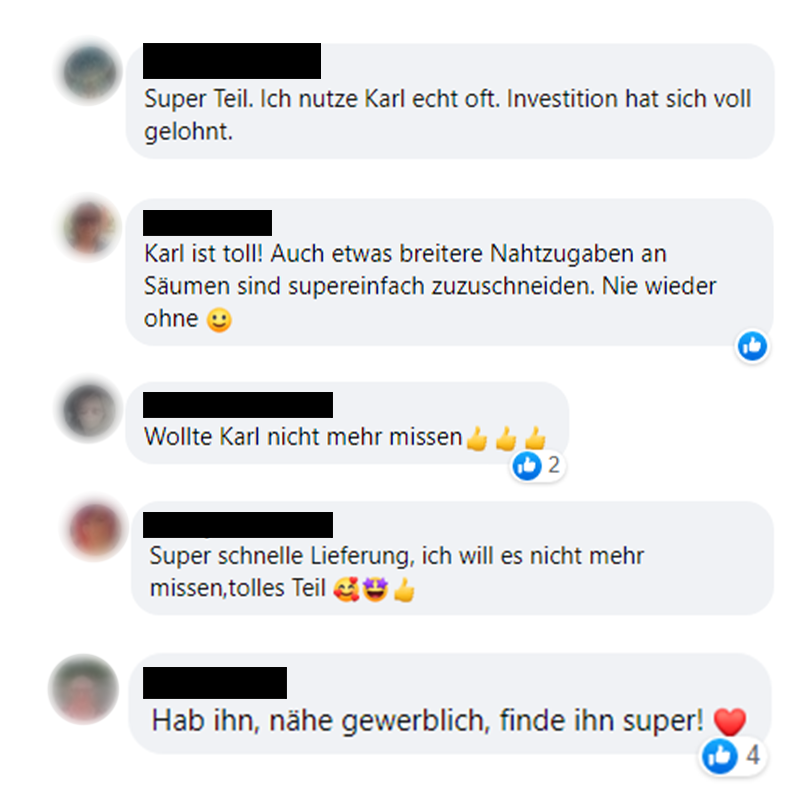The image size is (800, 800).
Task: Click redacted author name above 'Karl ist toll'
Action: click(x=208, y=222)
